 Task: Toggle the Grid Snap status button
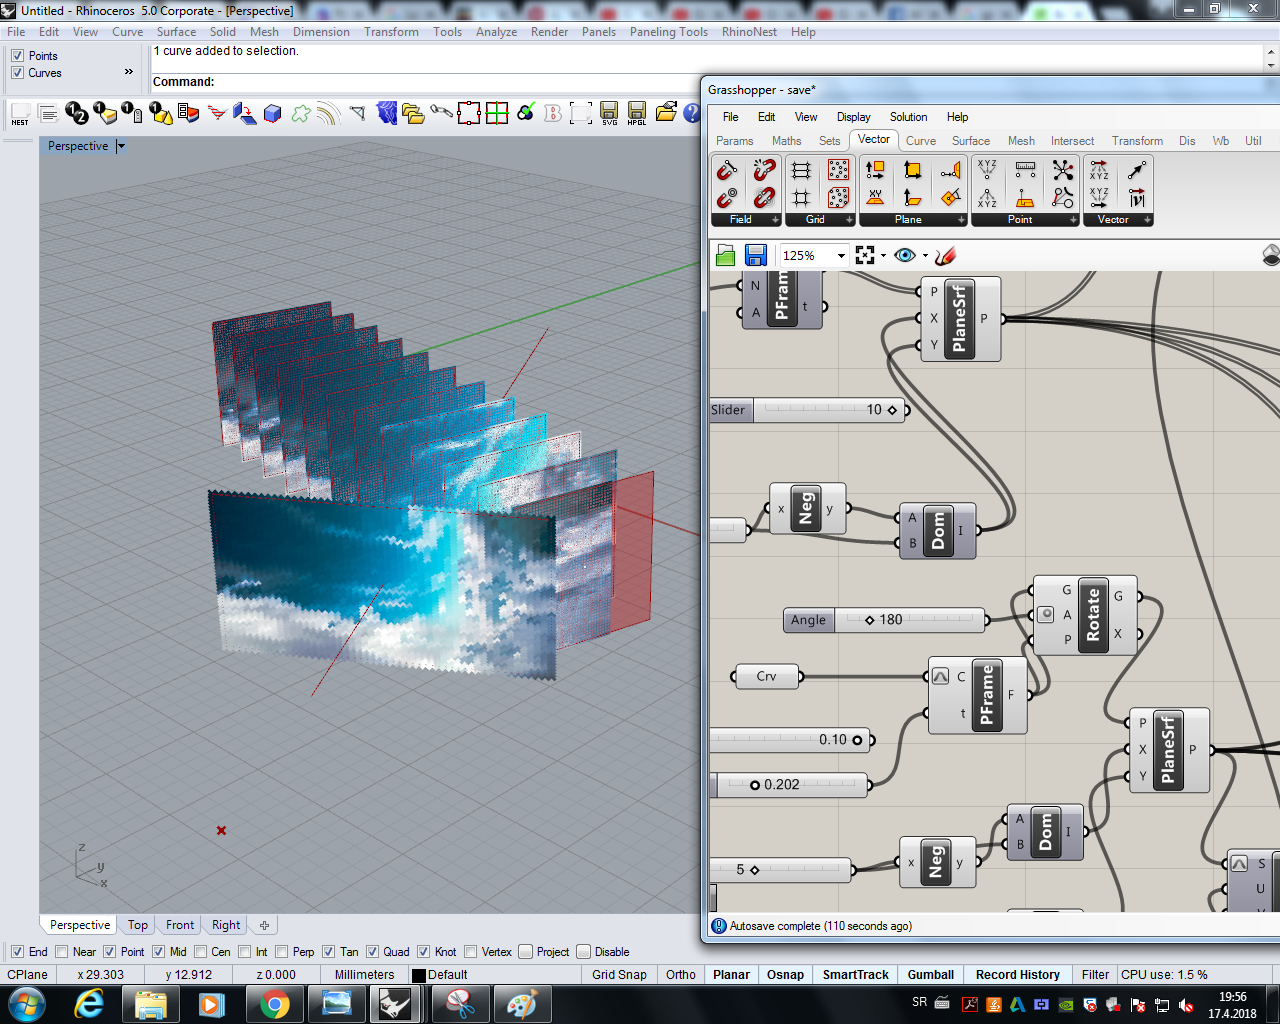pyautogui.click(x=619, y=975)
